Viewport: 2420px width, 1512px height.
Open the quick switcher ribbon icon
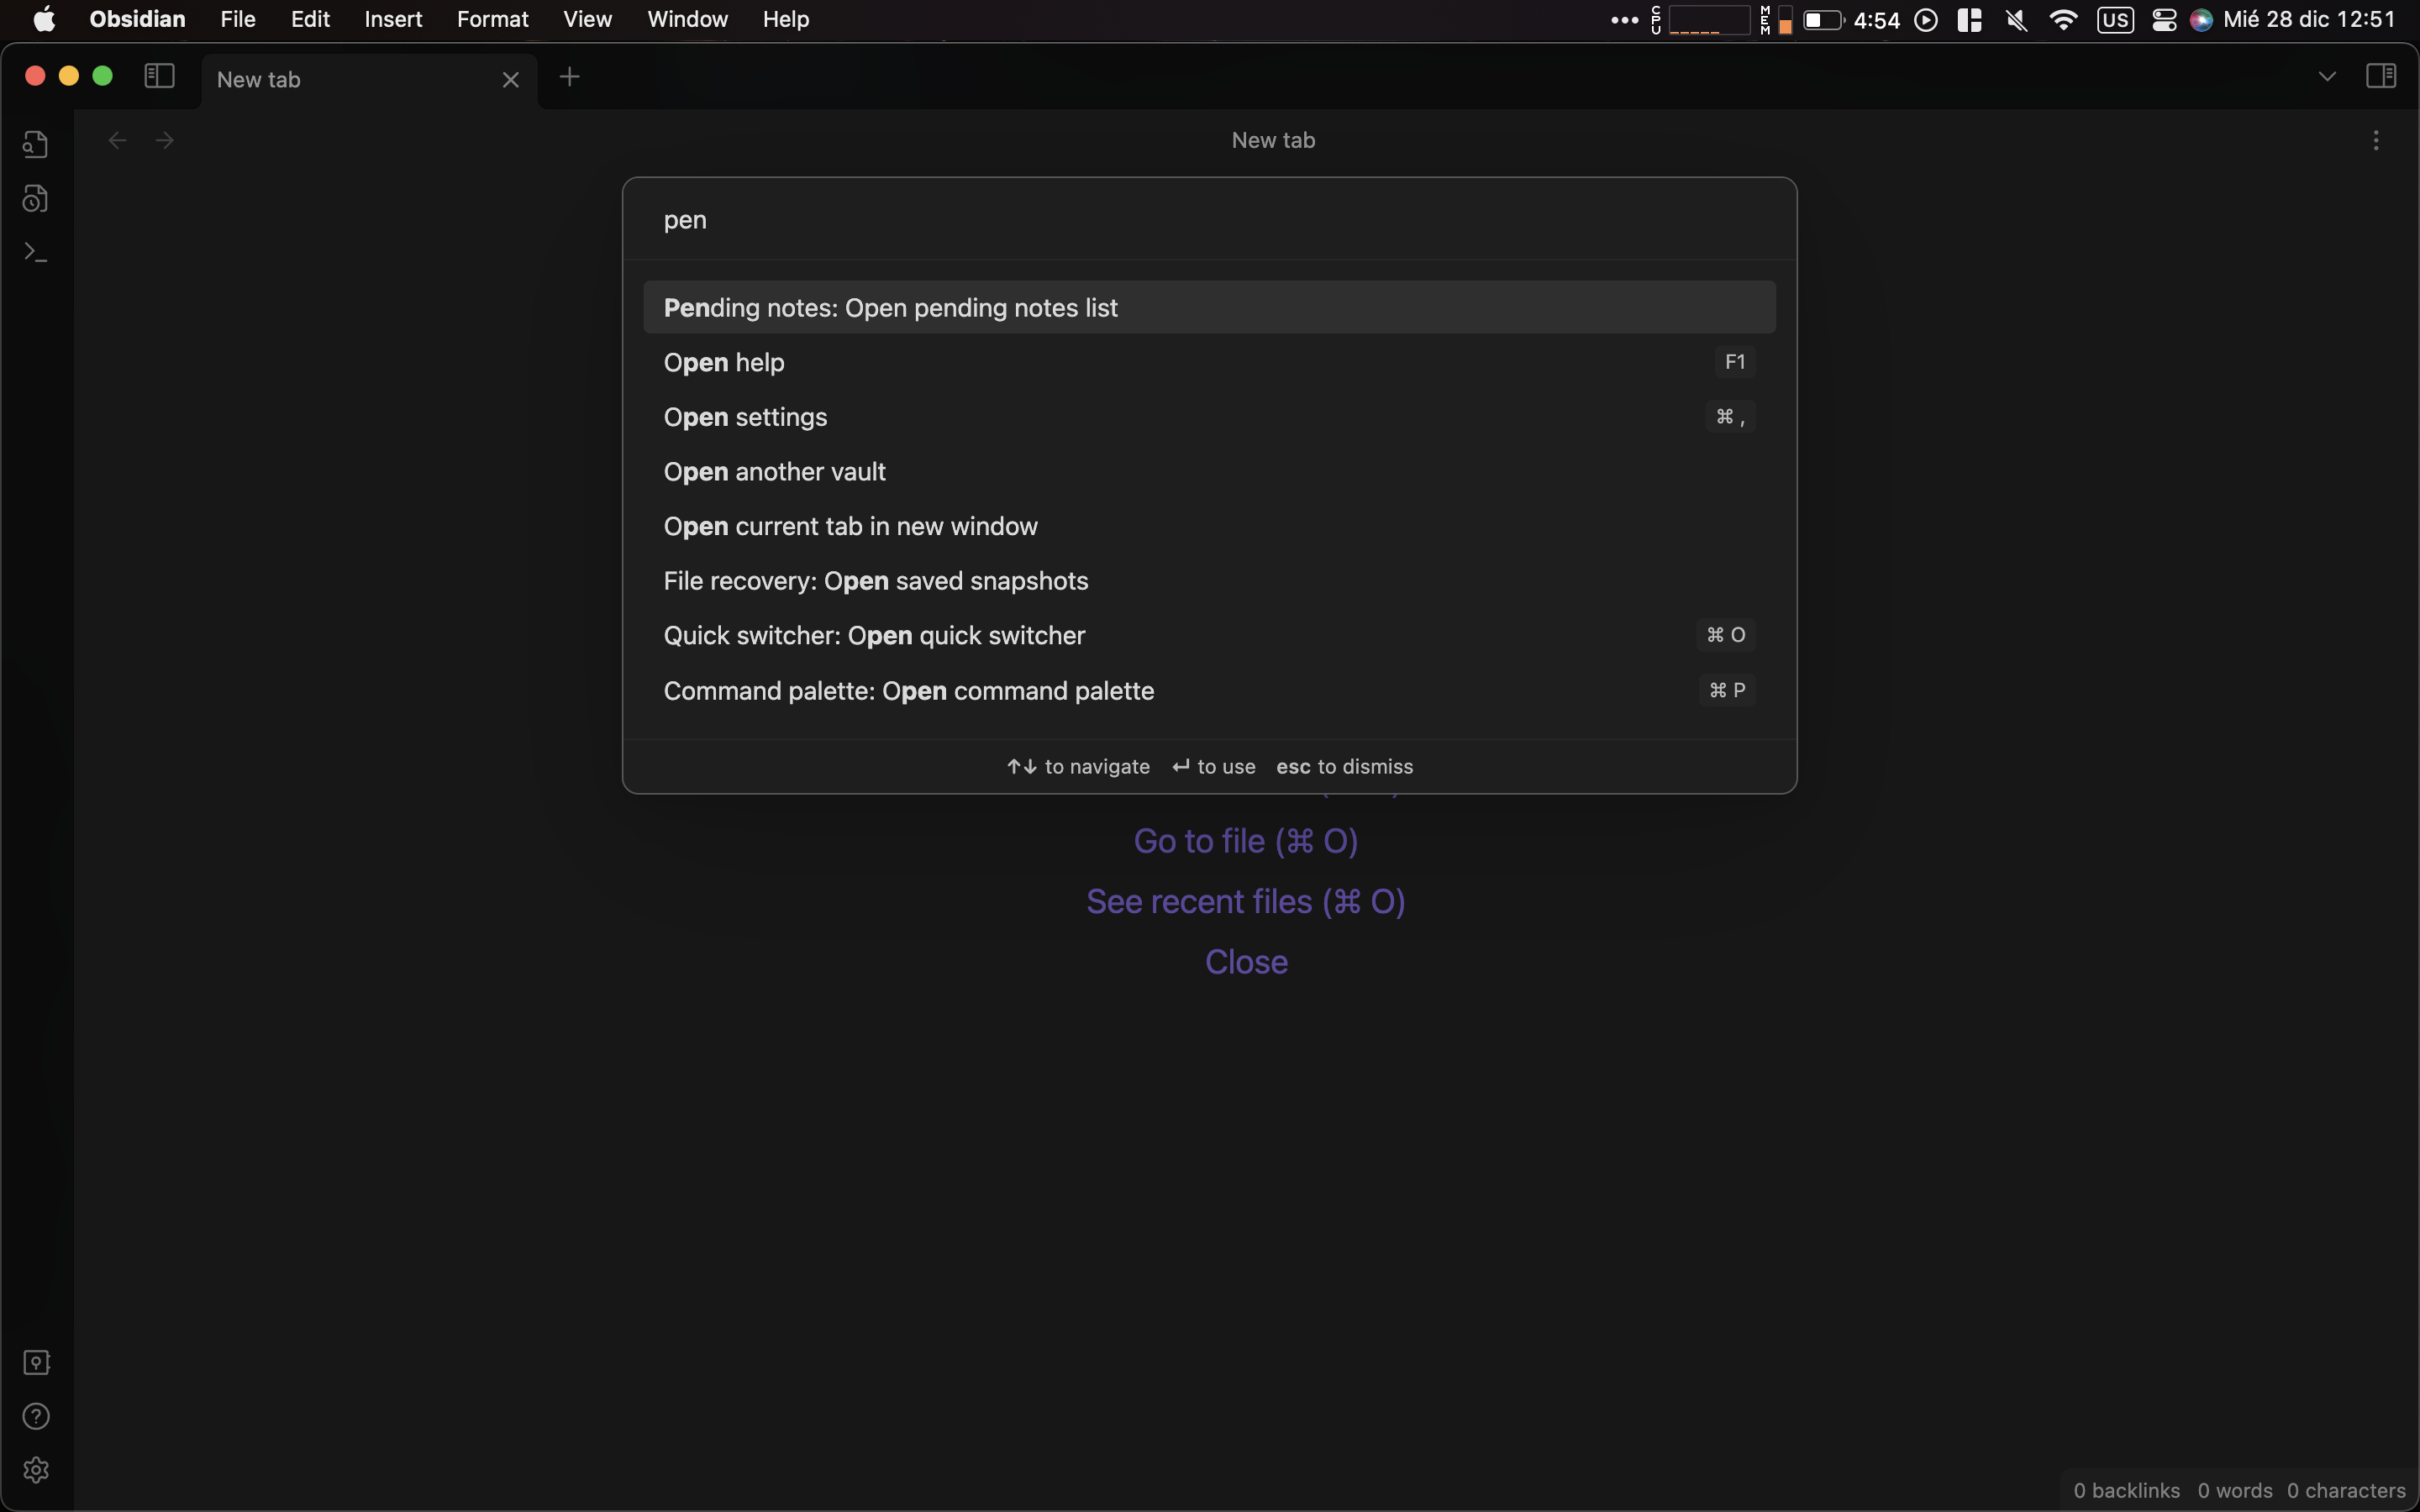click(36, 145)
